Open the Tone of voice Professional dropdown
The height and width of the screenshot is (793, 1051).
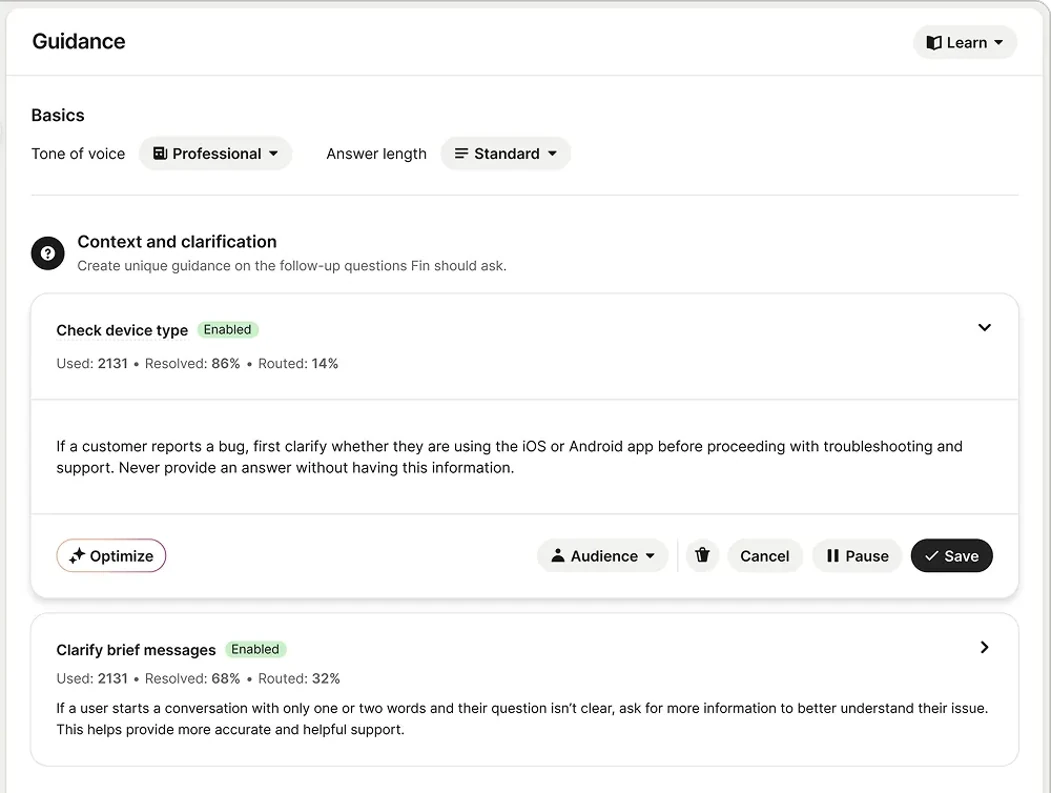[215, 154]
